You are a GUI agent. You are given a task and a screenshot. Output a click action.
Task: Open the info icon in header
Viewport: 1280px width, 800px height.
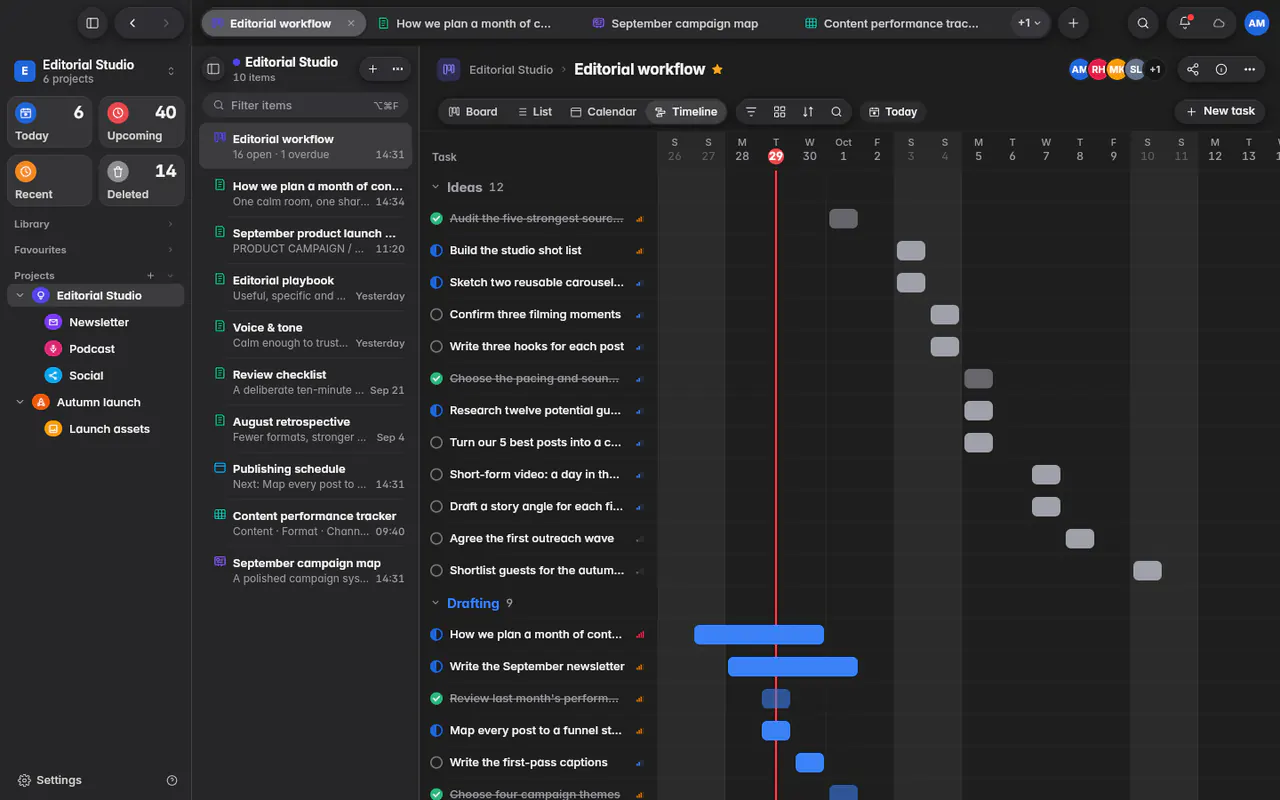(x=1221, y=69)
